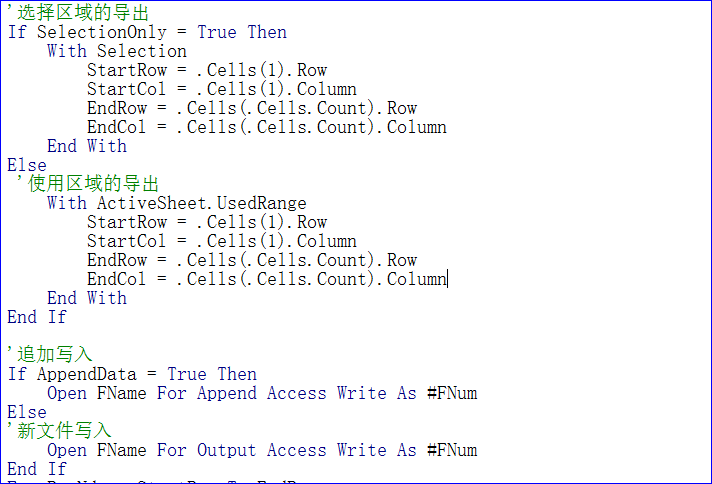Click the first End With keyword

pyautogui.click(x=87, y=146)
